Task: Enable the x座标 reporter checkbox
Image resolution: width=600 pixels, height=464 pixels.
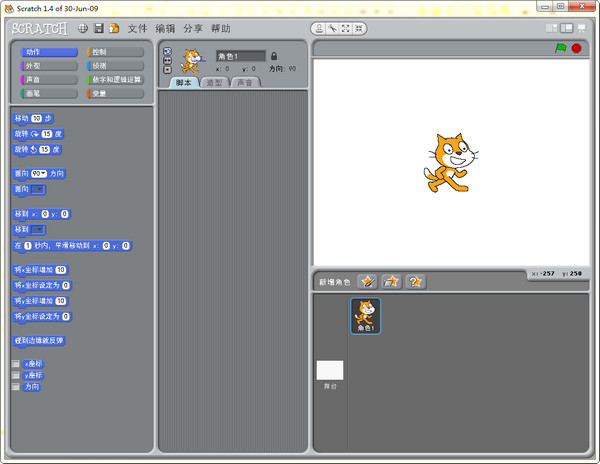Action: [x=16, y=363]
